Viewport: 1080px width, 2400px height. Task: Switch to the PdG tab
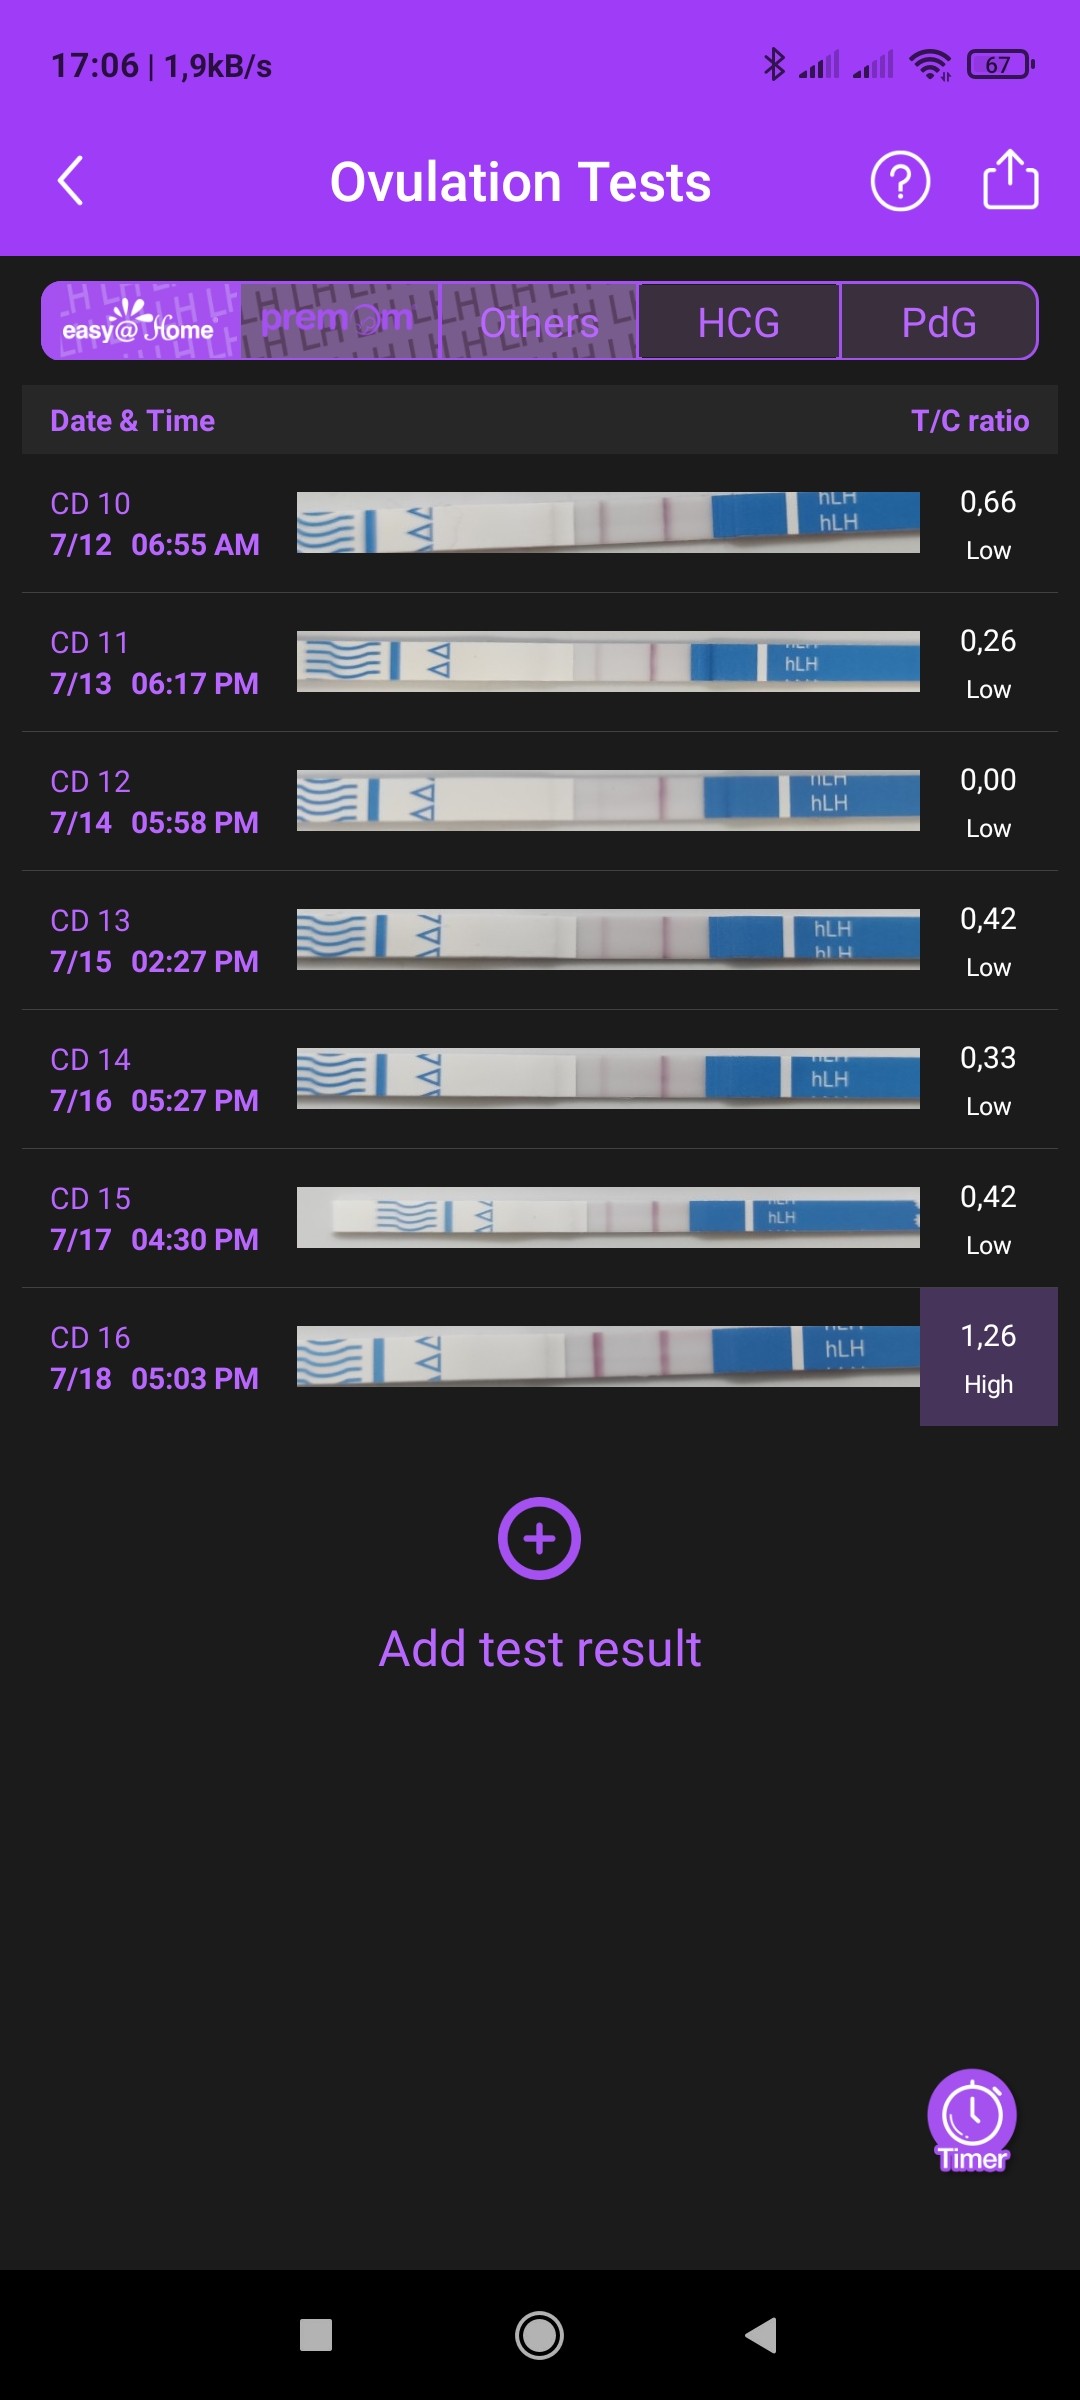(939, 321)
